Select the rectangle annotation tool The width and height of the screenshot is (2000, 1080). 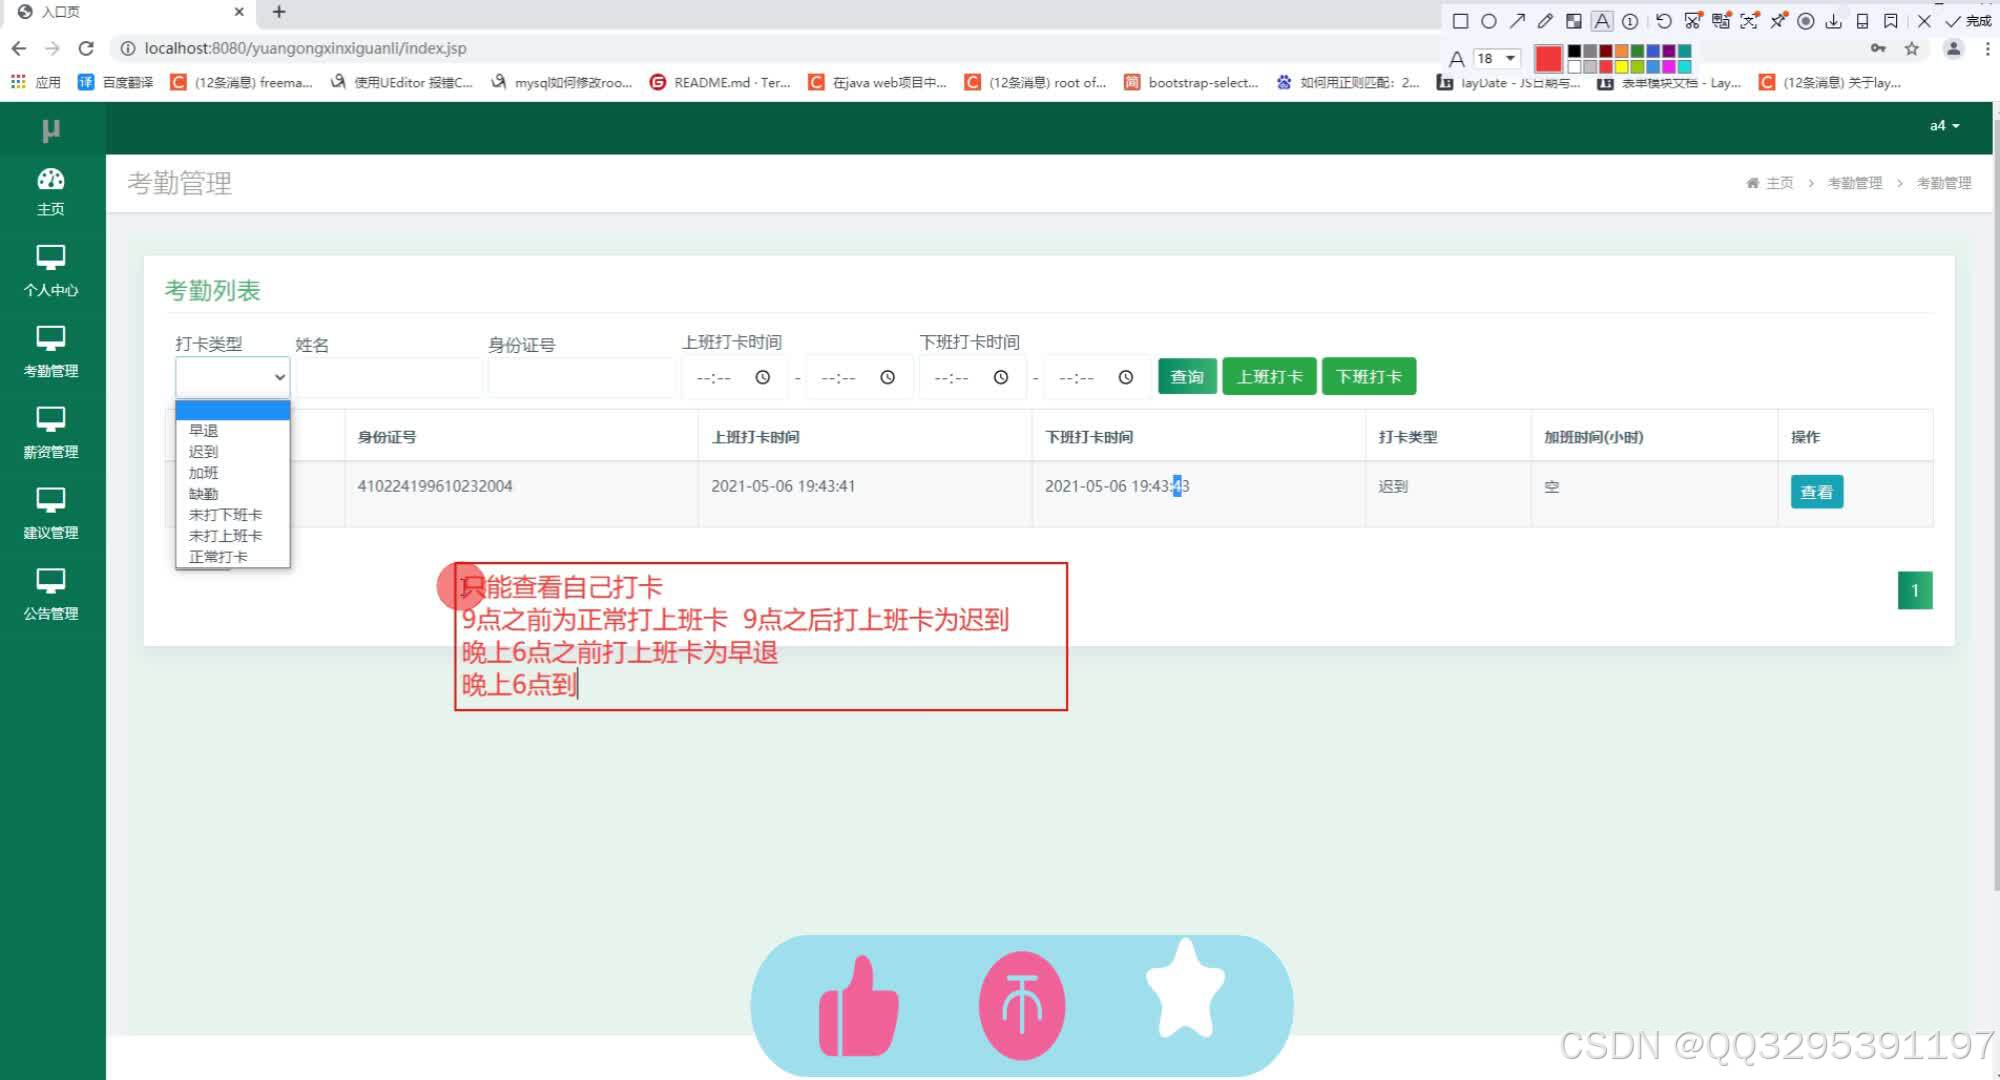point(1460,21)
